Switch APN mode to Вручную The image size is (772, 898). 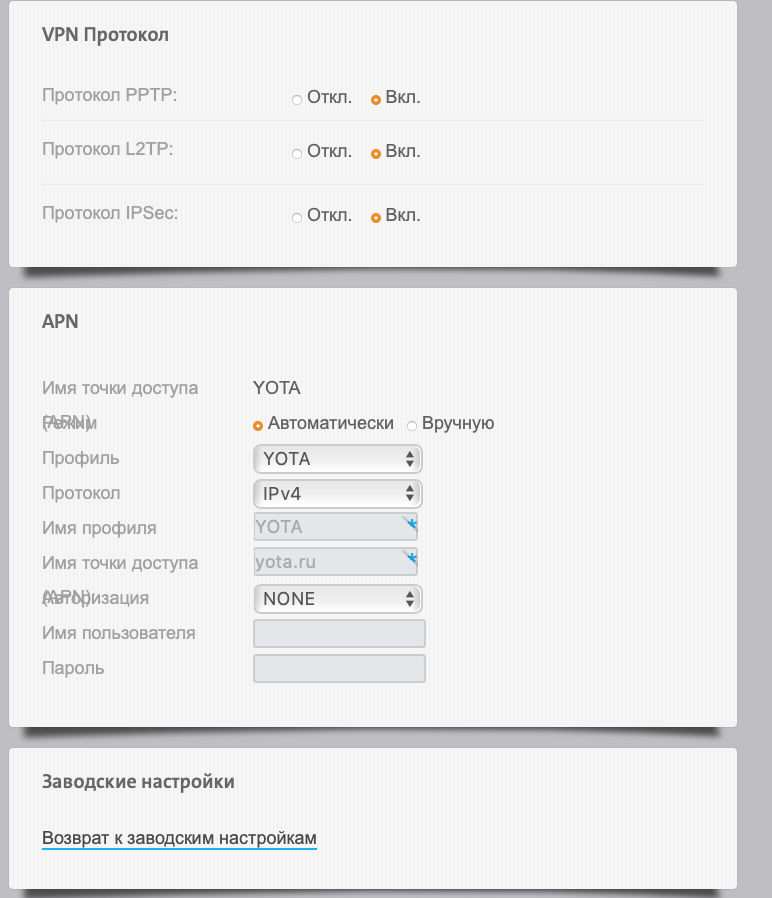click(412, 425)
